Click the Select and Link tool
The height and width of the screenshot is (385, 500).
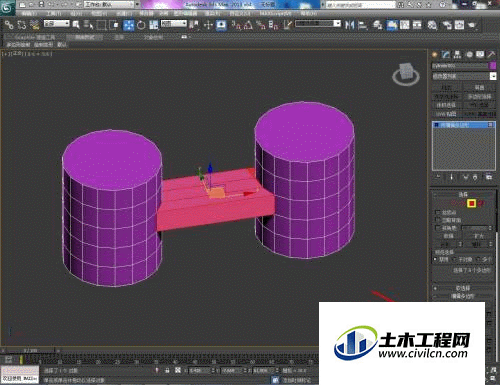9,25
